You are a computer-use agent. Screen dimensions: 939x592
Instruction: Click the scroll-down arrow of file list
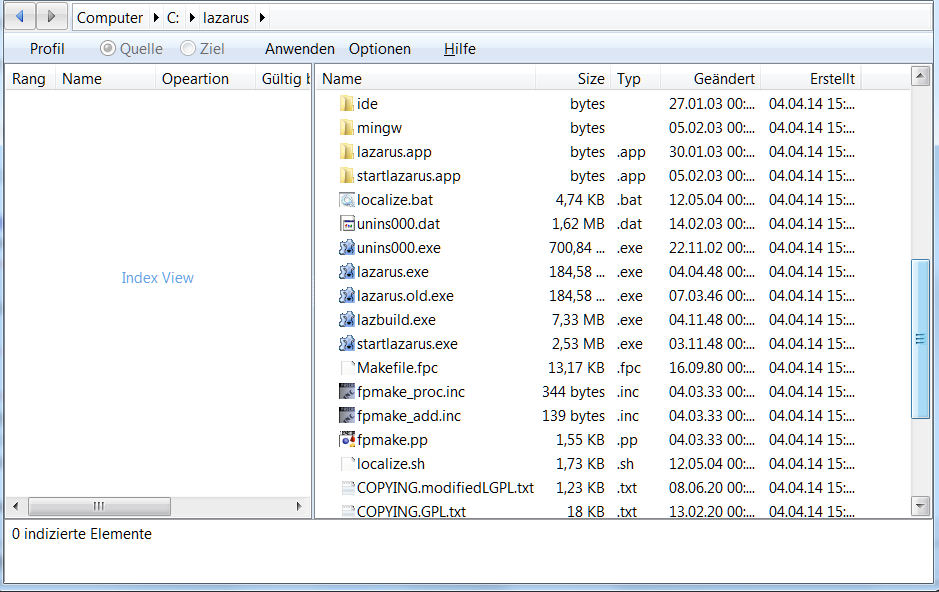click(921, 507)
